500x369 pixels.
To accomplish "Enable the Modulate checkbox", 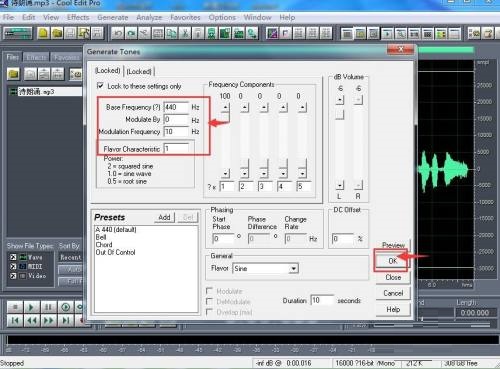I will point(210,291).
